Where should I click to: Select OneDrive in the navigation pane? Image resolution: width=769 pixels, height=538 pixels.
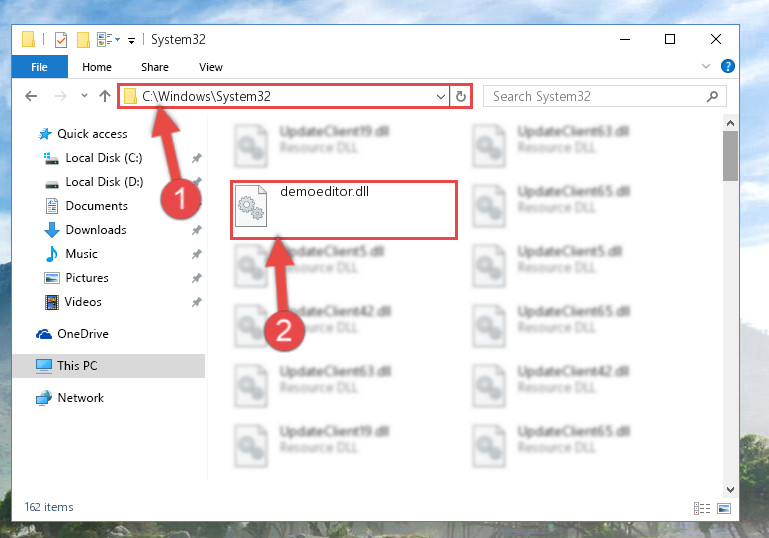tap(83, 334)
